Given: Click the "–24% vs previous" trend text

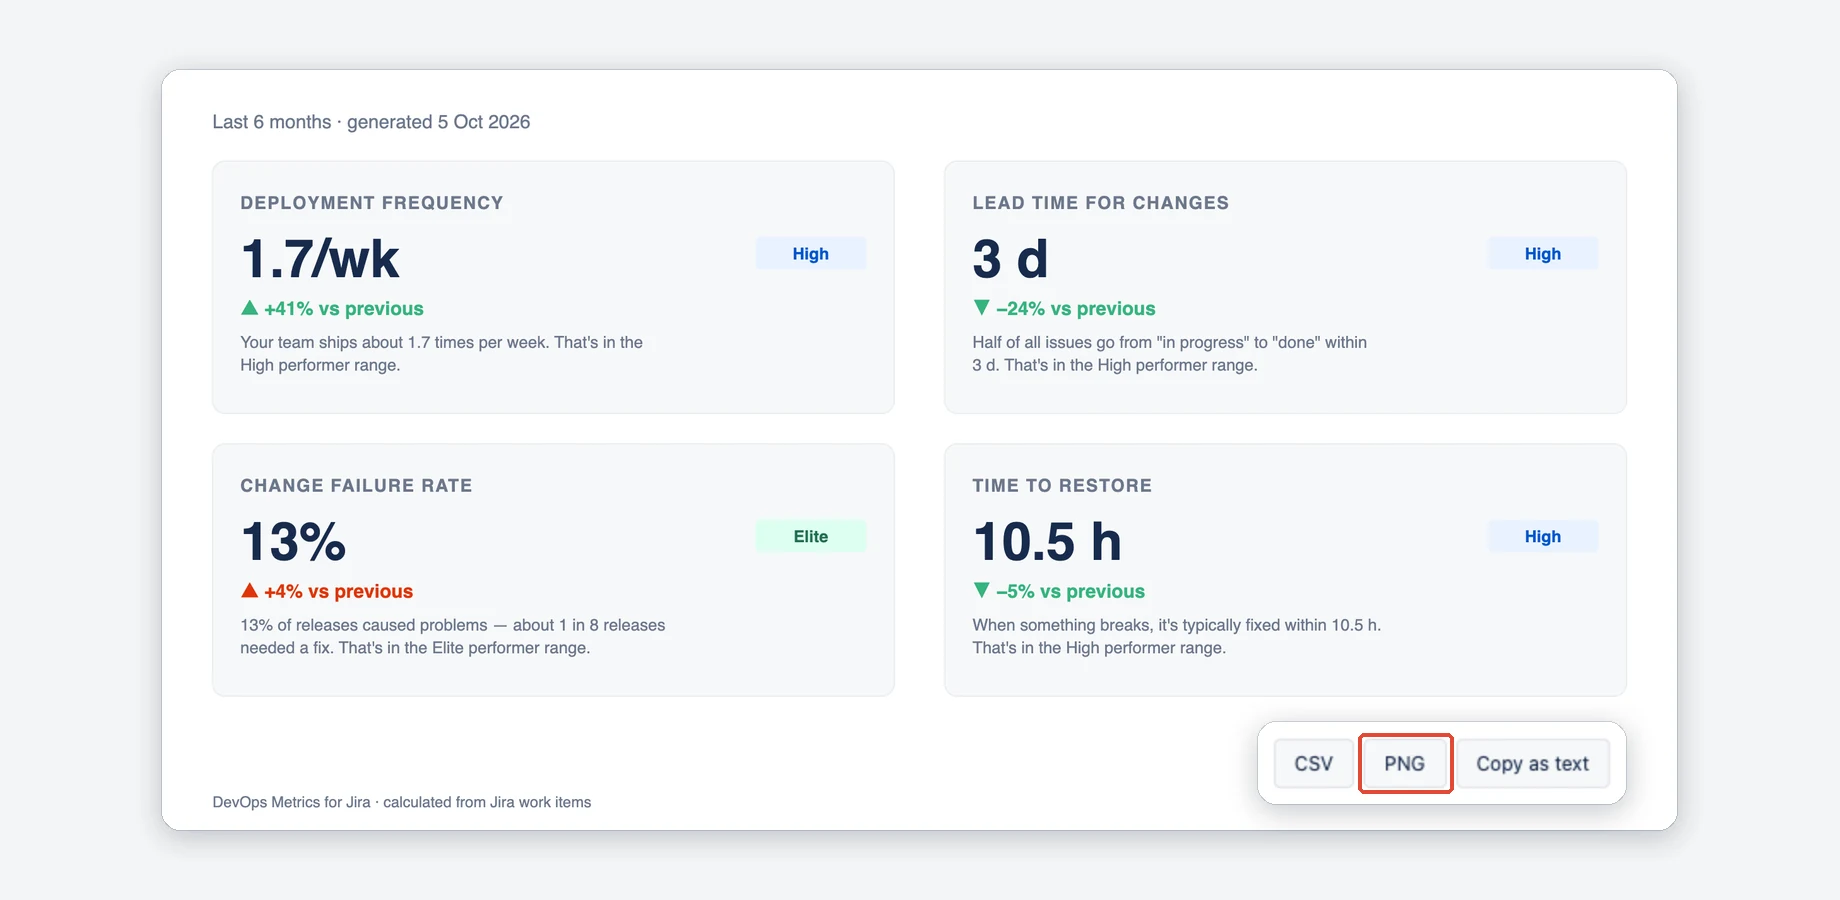Looking at the screenshot, I should (x=1076, y=309).
